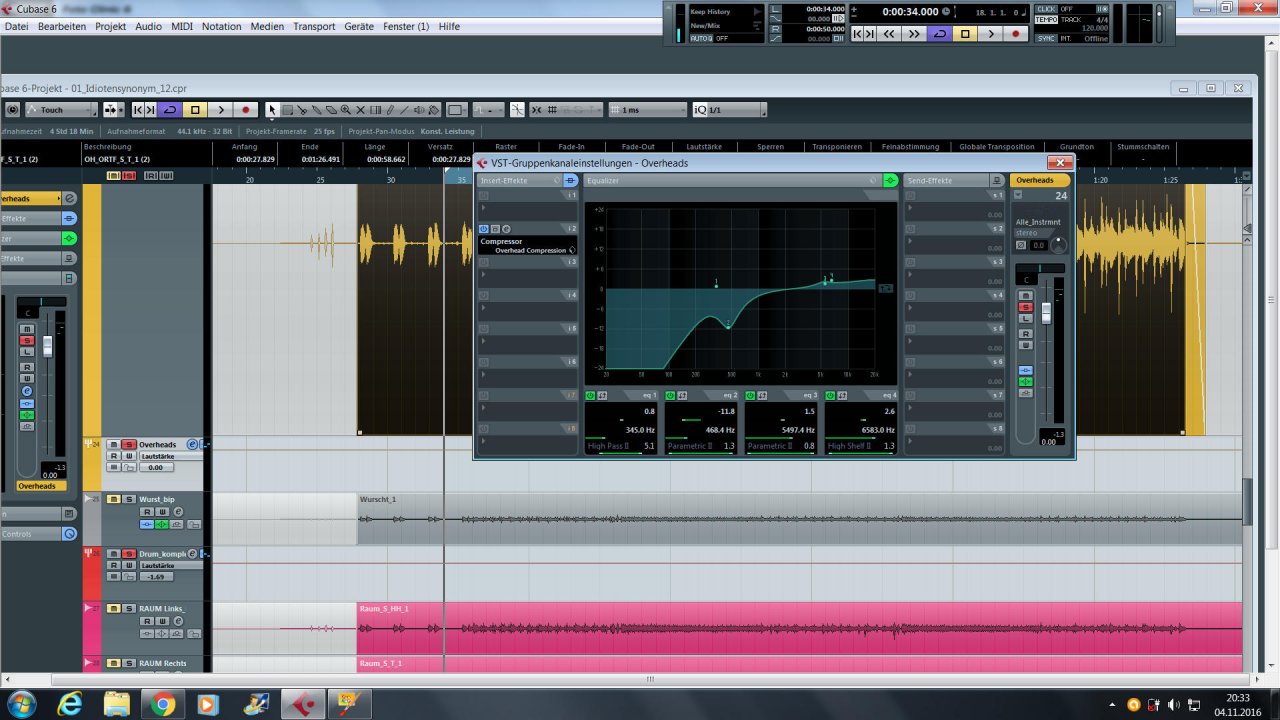Click project toolbar Play button

[x=221, y=110]
